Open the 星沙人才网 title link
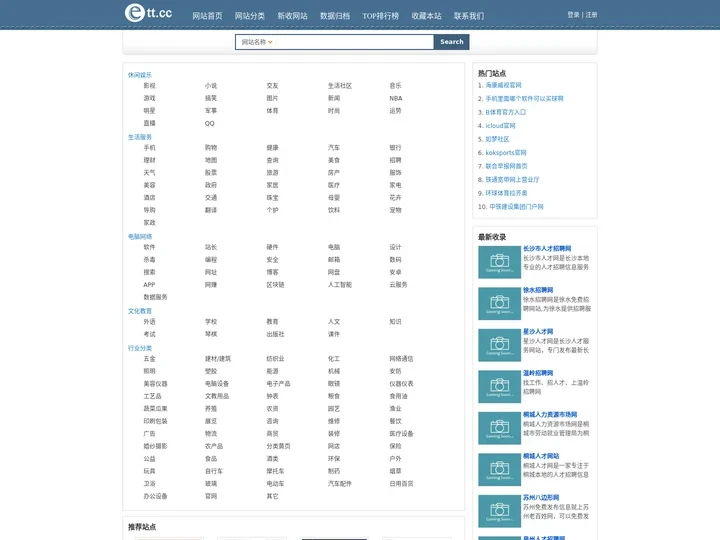 point(538,331)
